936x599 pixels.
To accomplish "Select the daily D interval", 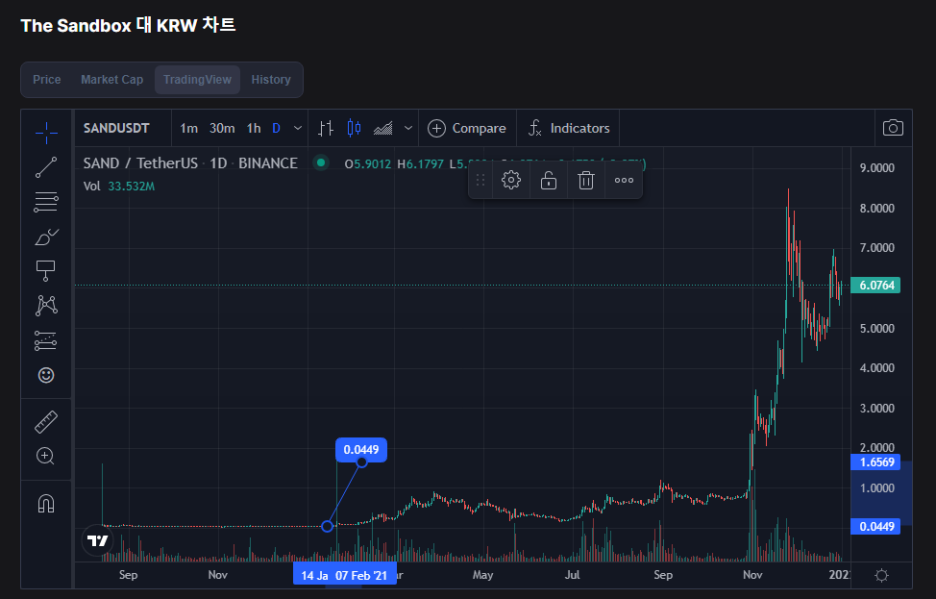I will (276, 128).
